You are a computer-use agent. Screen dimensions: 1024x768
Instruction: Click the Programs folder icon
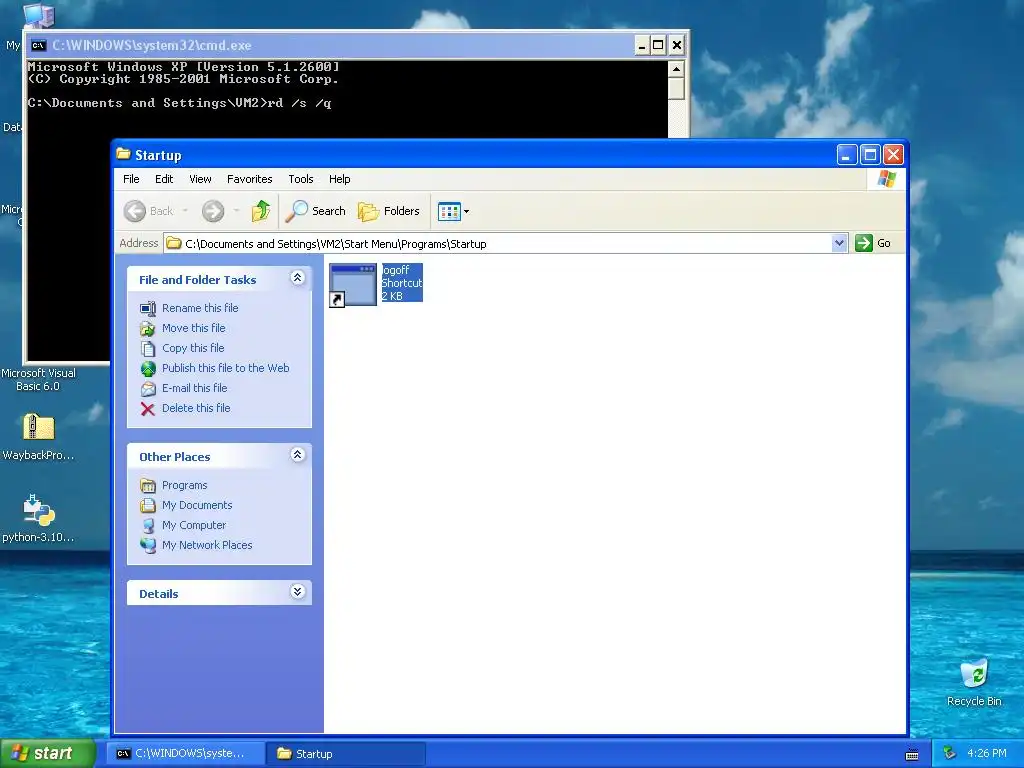tap(148, 486)
